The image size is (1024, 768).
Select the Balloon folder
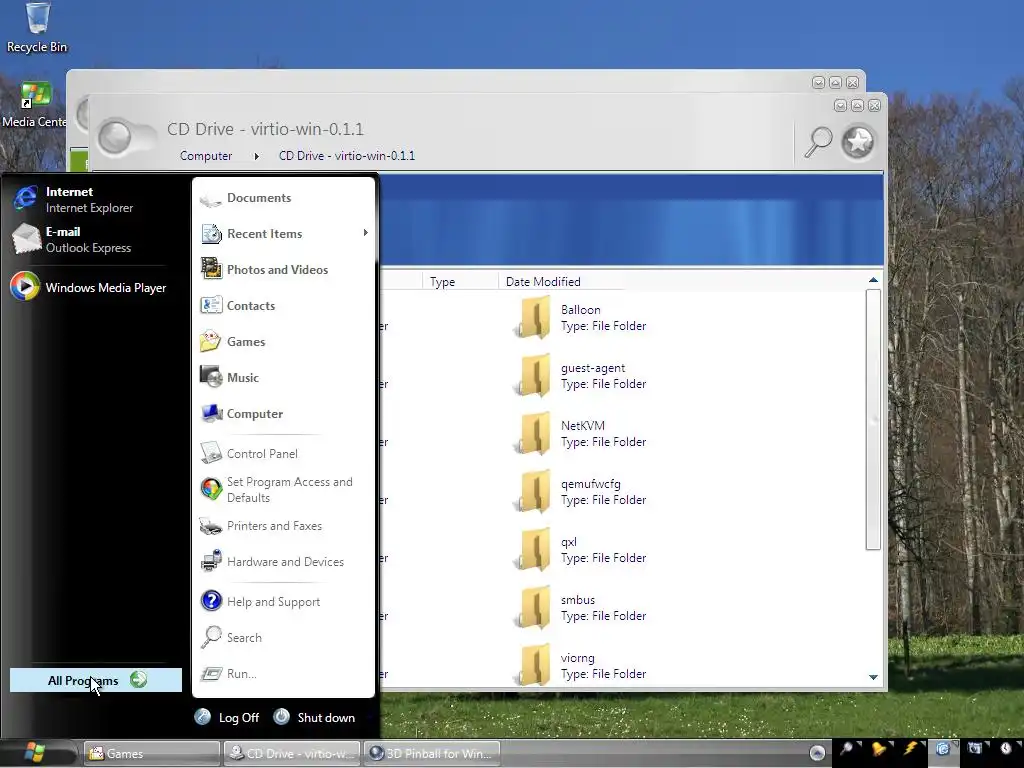pyautogui.click(x=580, y=317)
